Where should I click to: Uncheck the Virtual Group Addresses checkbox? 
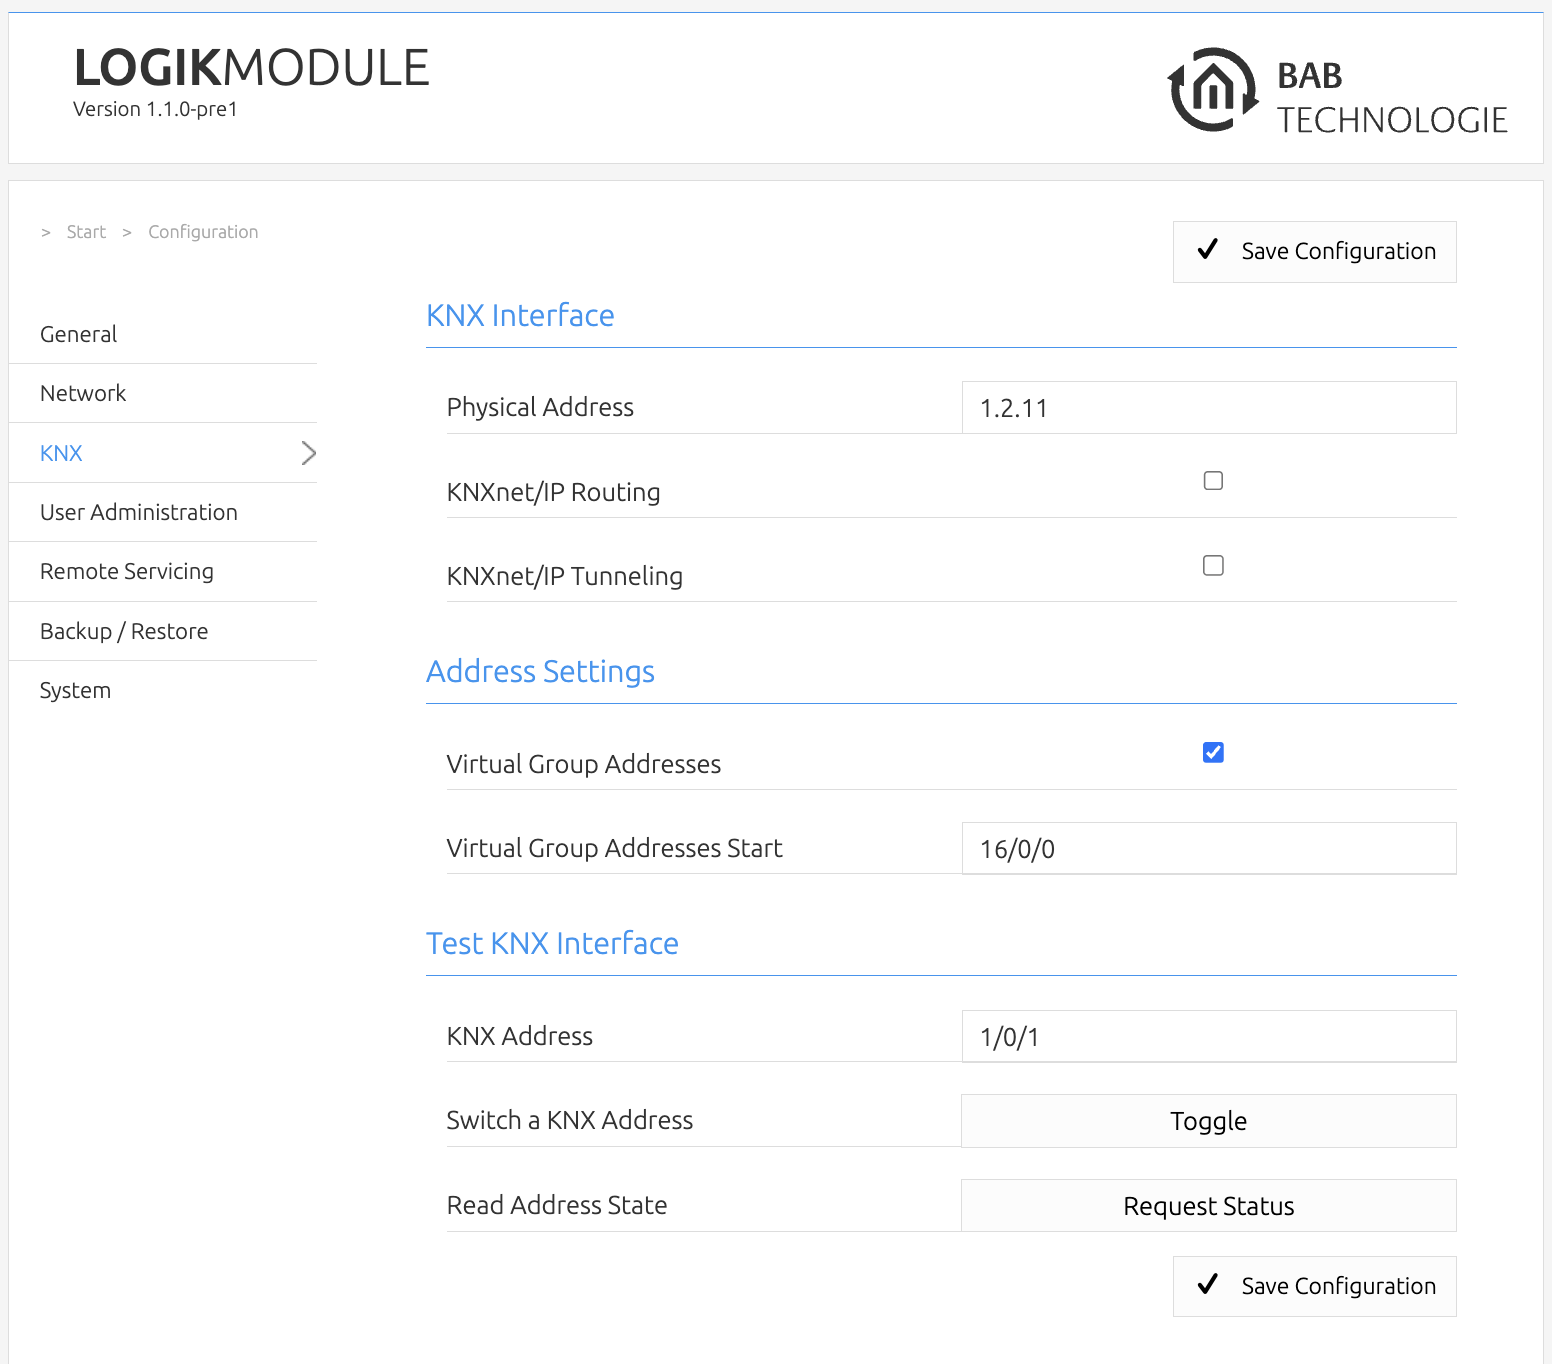(1213, 752)
